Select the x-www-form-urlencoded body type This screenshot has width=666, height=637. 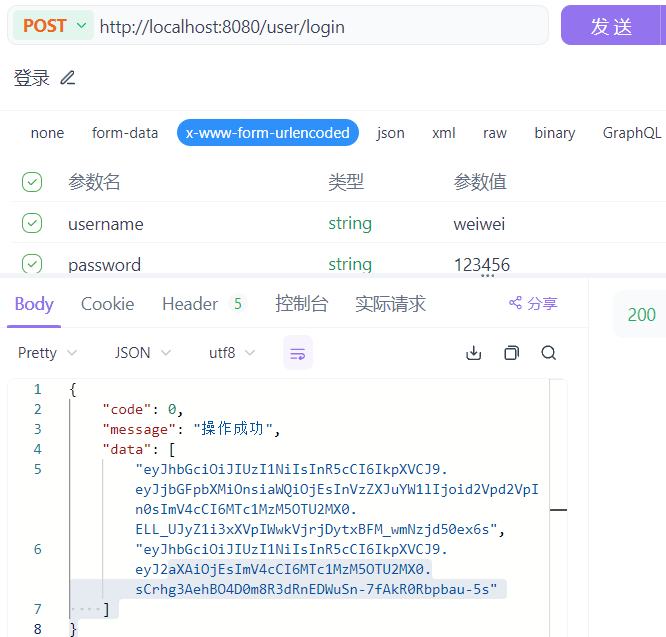[268, 133]
